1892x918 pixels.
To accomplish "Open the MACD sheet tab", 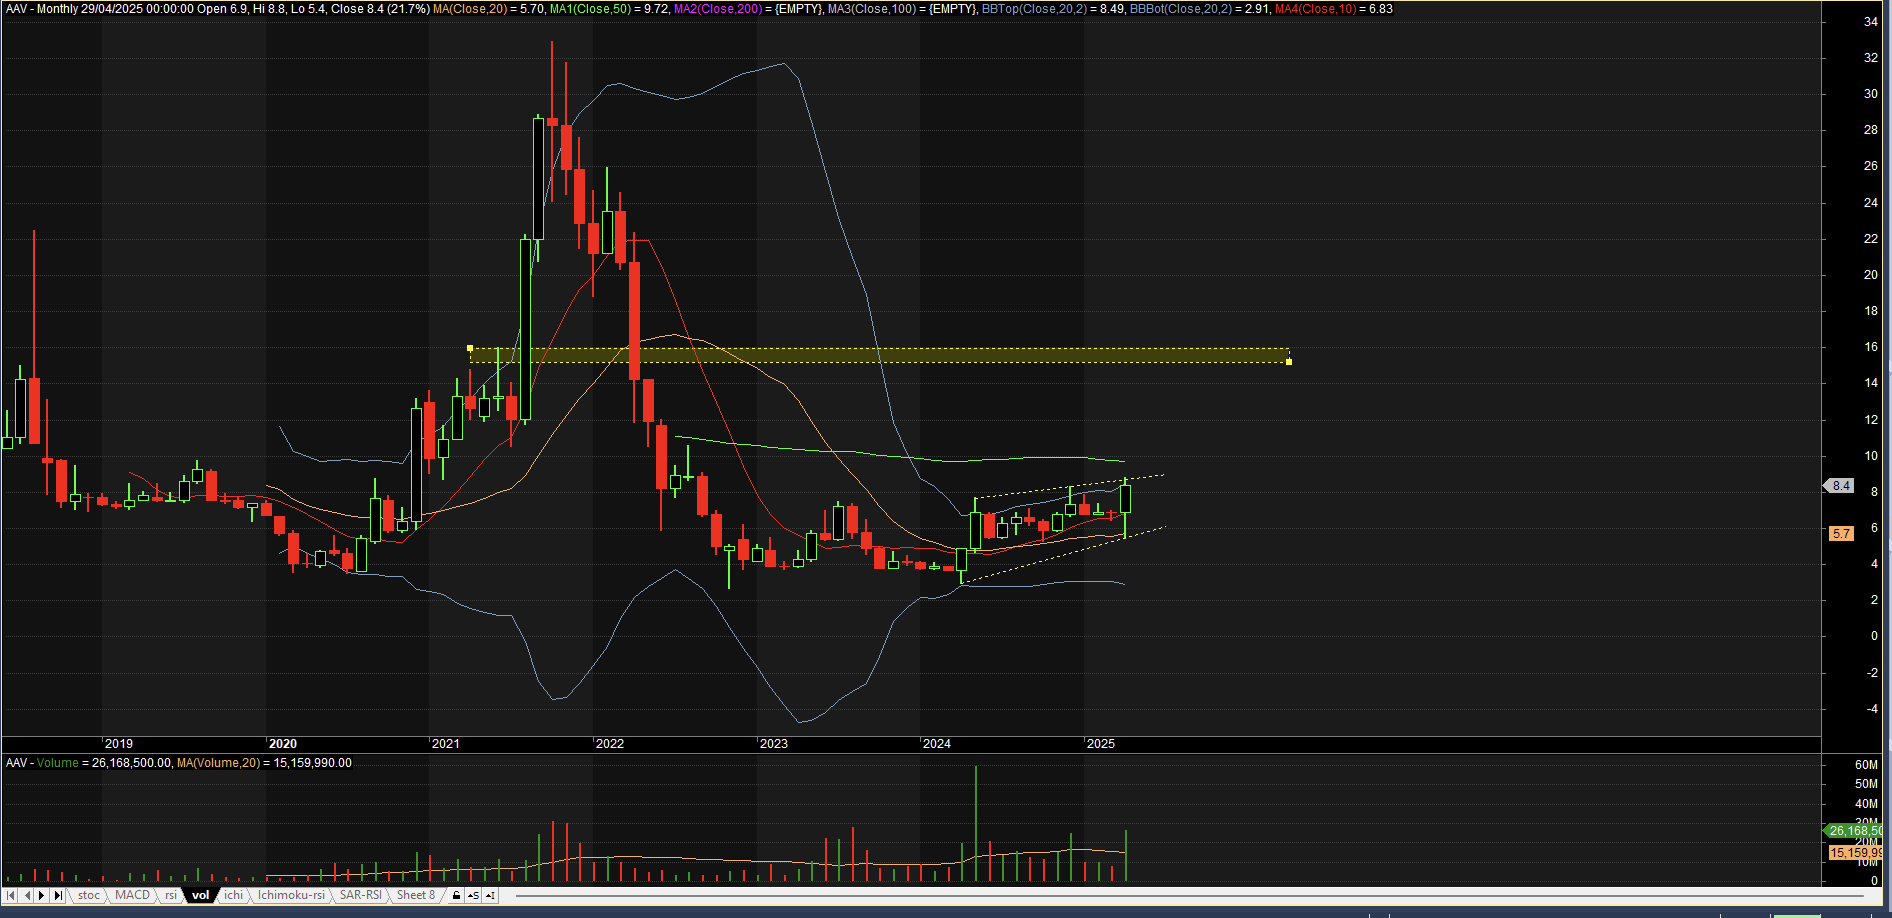I will pos(132,895).
